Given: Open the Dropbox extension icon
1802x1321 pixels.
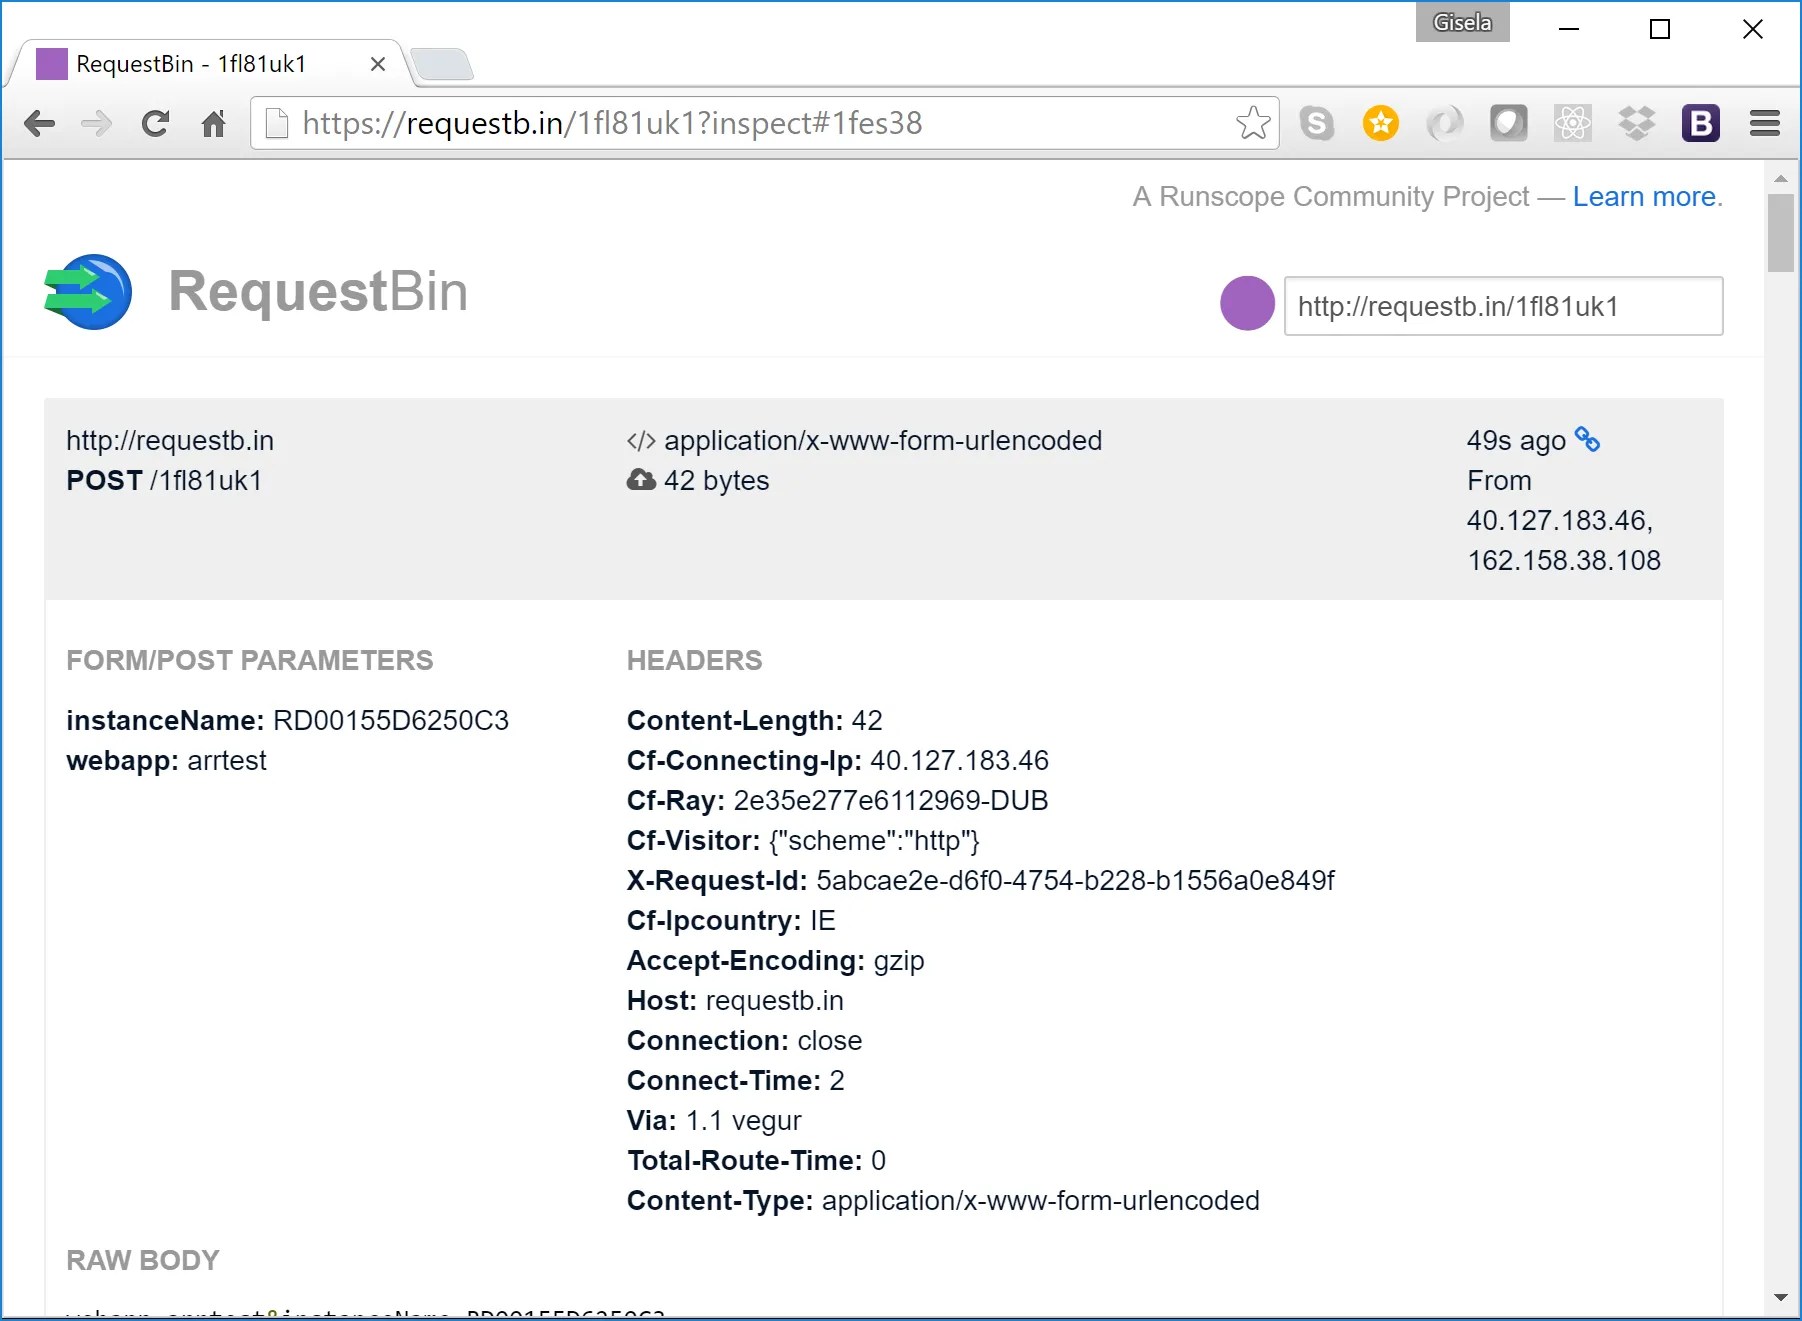Looking at the screenshot, I should tap(1637, 123).
